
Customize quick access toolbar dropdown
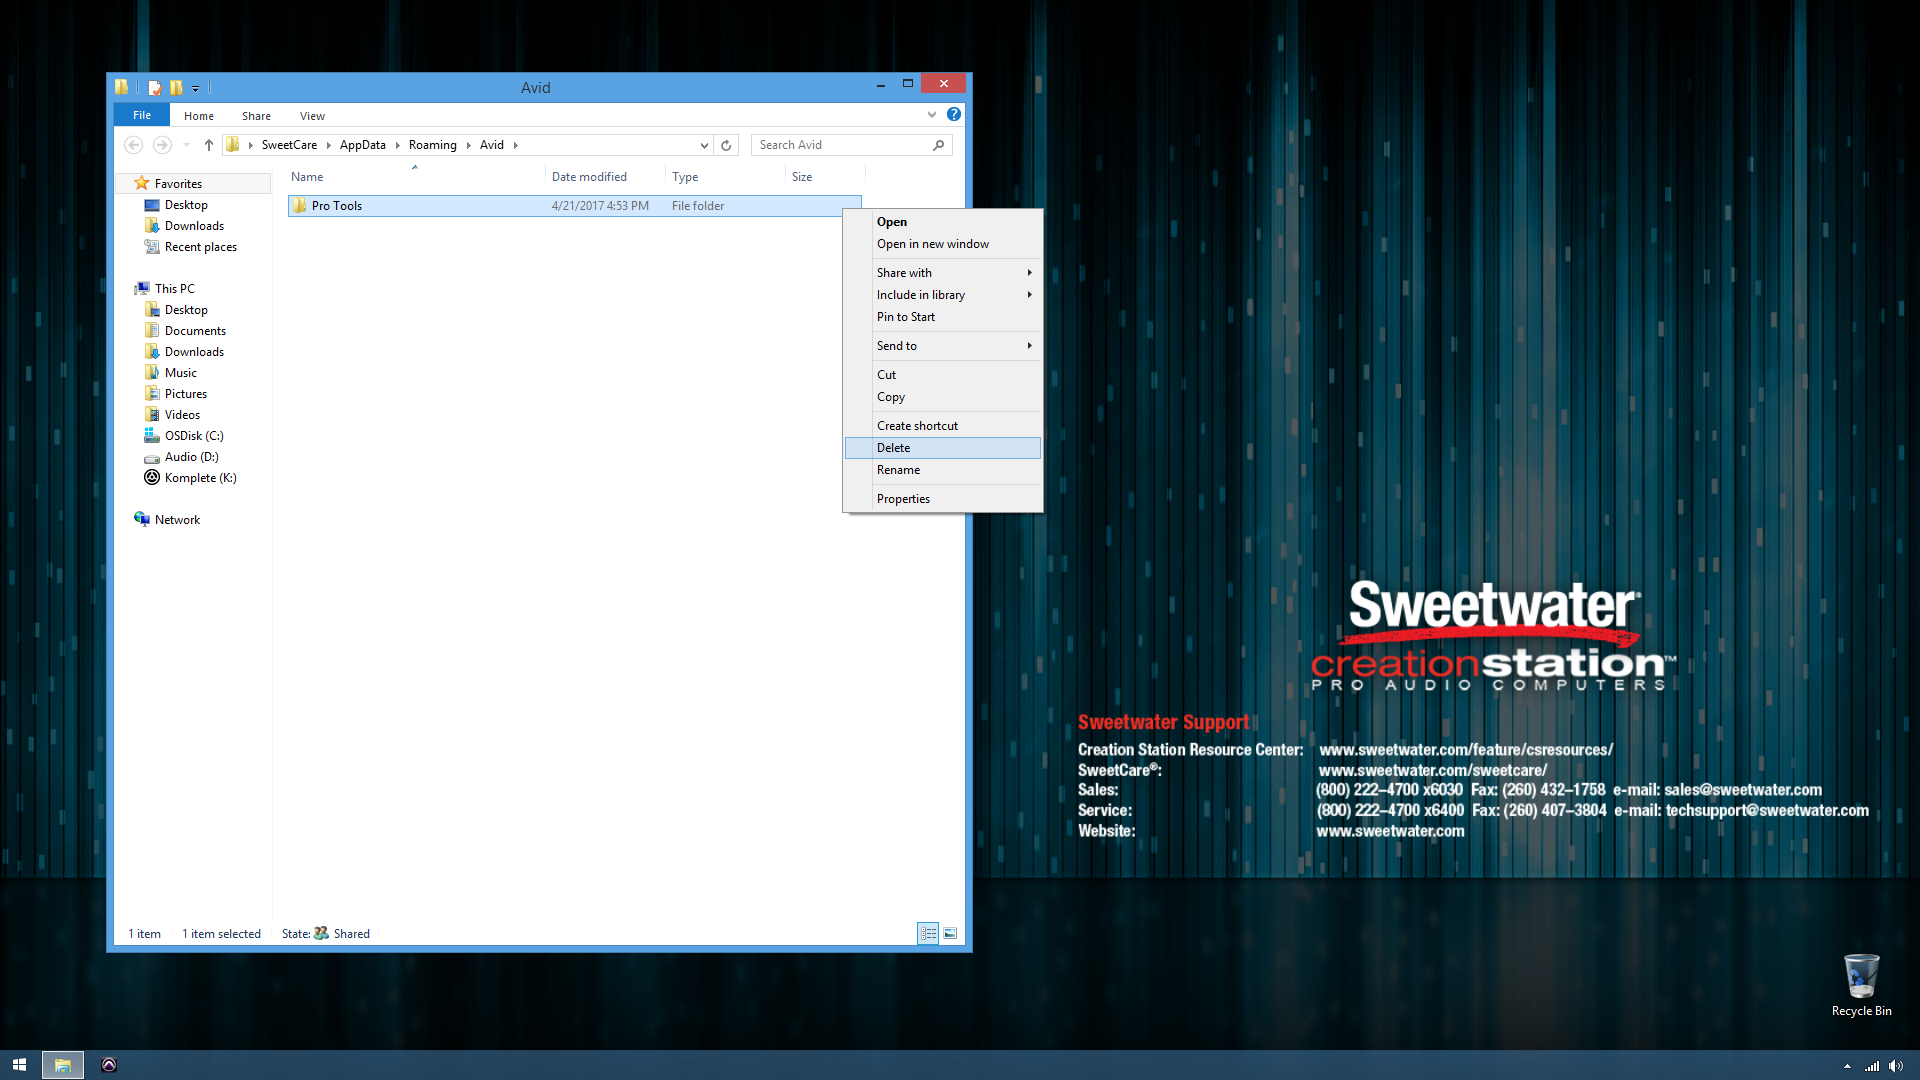tap(196, 88)
